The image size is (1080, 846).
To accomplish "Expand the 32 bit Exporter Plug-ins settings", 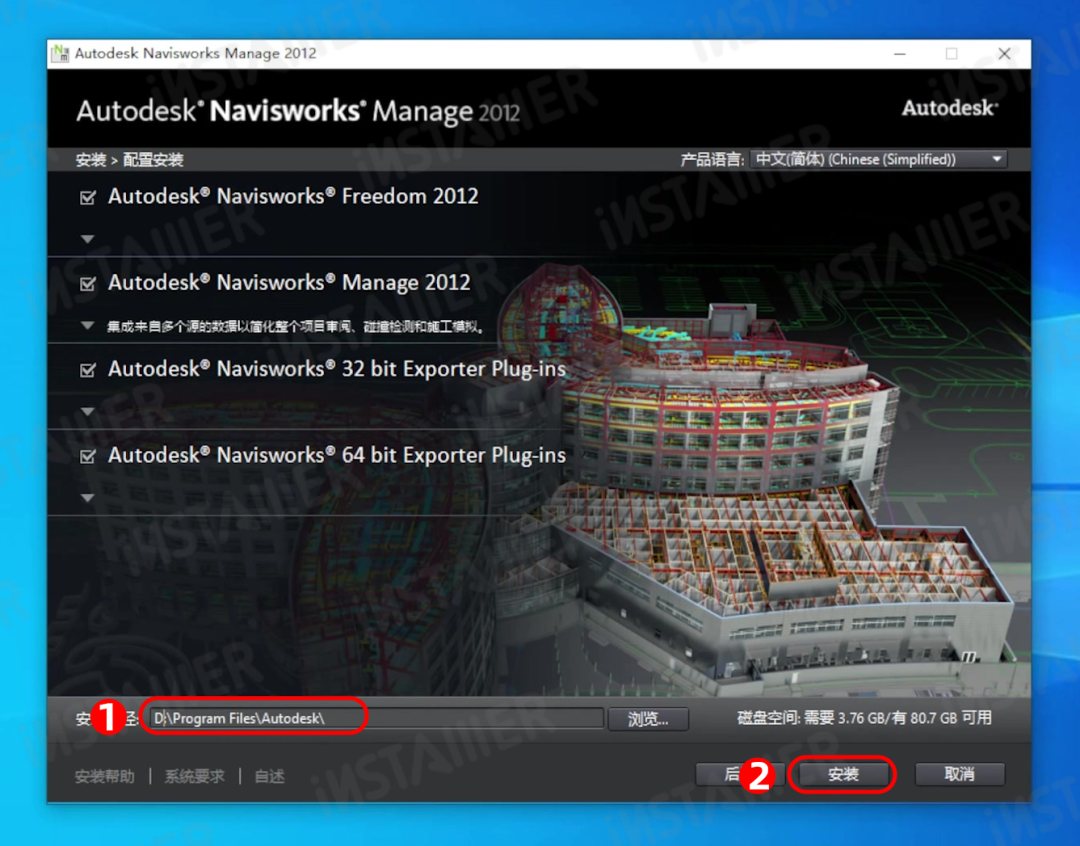I will (87, 411).
